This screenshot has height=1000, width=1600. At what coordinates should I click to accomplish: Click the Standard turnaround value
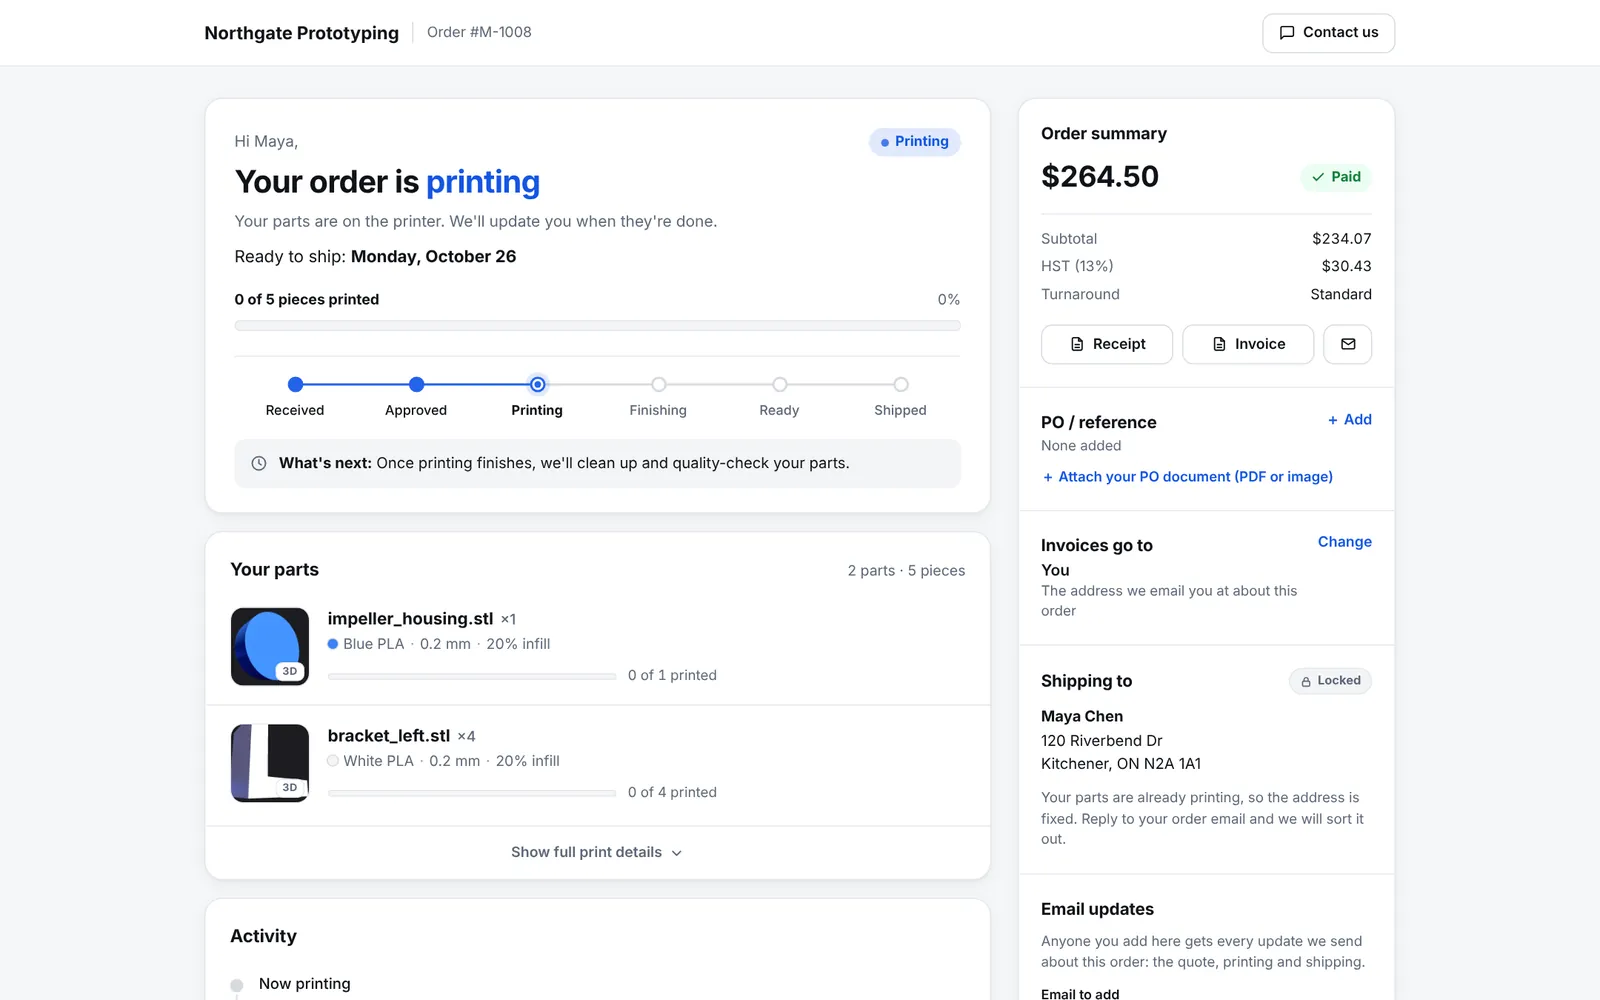pyautogui.click(x=1341, y=294)
